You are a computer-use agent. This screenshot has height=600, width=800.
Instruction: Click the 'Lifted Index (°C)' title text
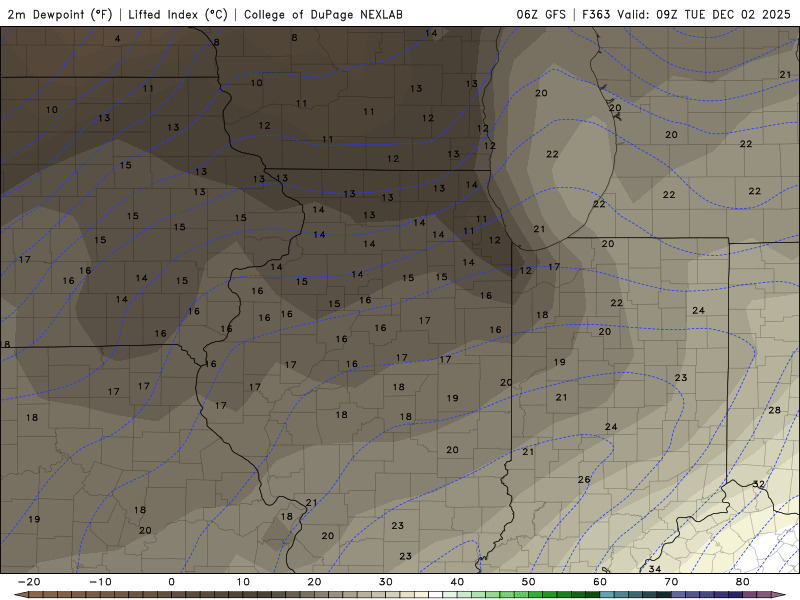pyautogui.click(x=178, y=14)
